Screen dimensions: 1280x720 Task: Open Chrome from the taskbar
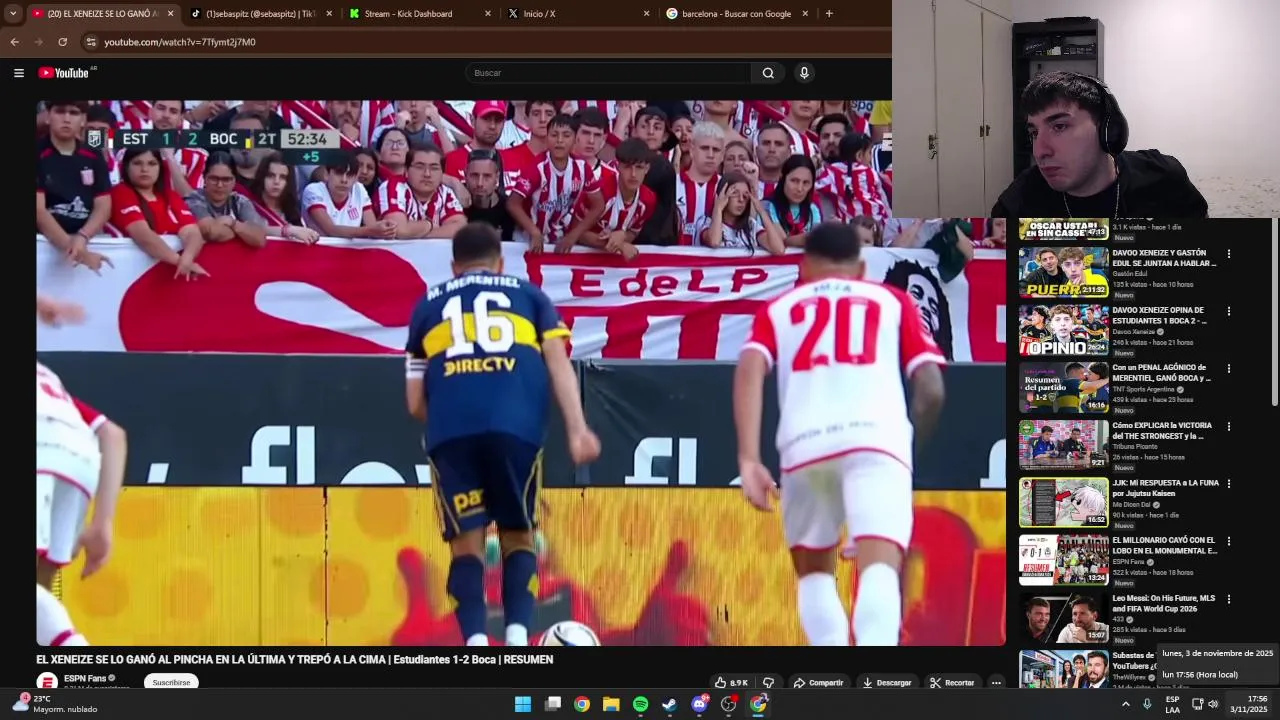click(x=582, y=704)
